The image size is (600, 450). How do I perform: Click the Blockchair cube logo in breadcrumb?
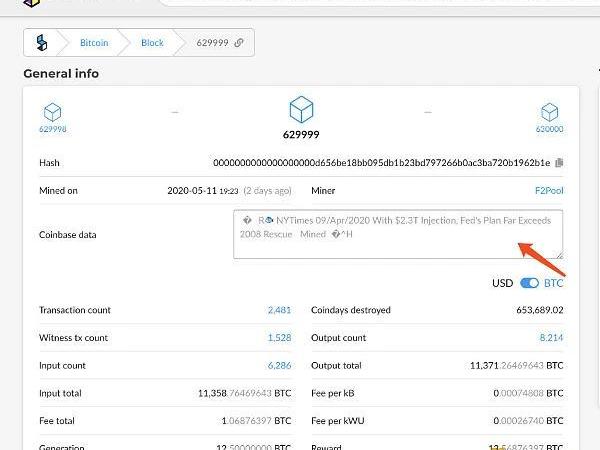pyautogui.click(x=42, y=43)
